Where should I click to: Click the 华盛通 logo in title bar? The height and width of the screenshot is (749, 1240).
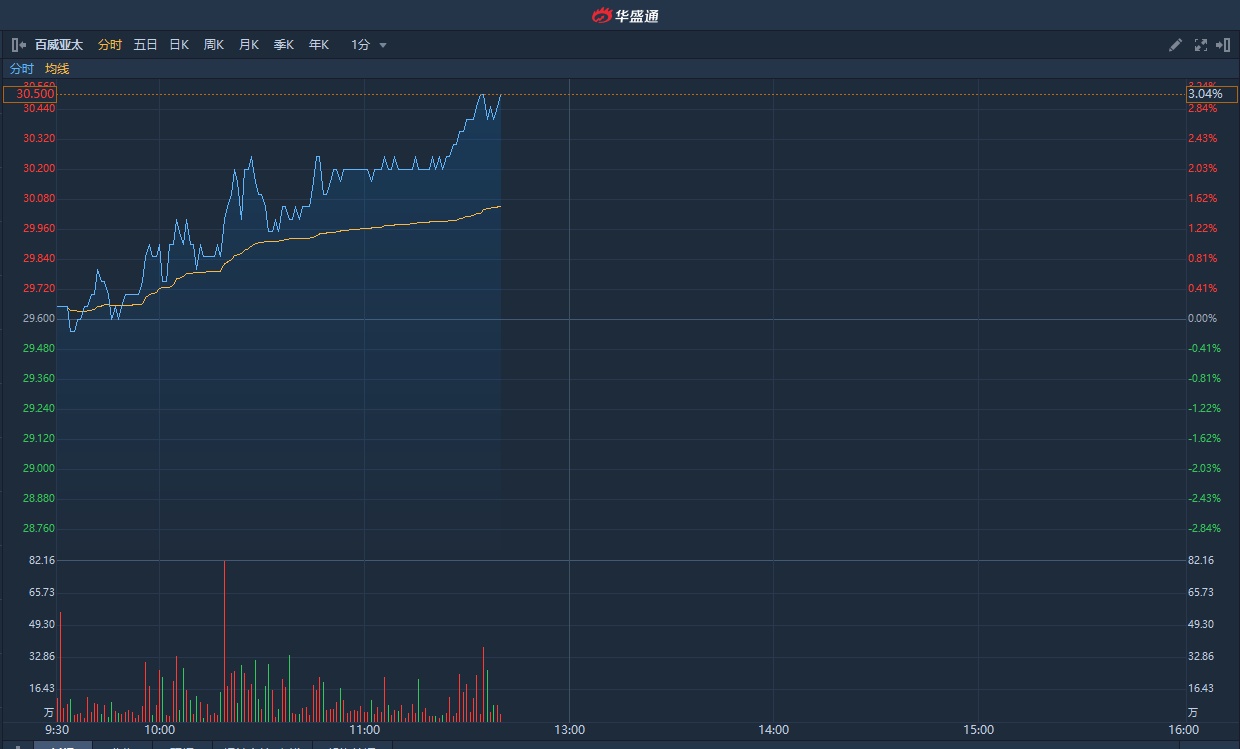(625, 15)
